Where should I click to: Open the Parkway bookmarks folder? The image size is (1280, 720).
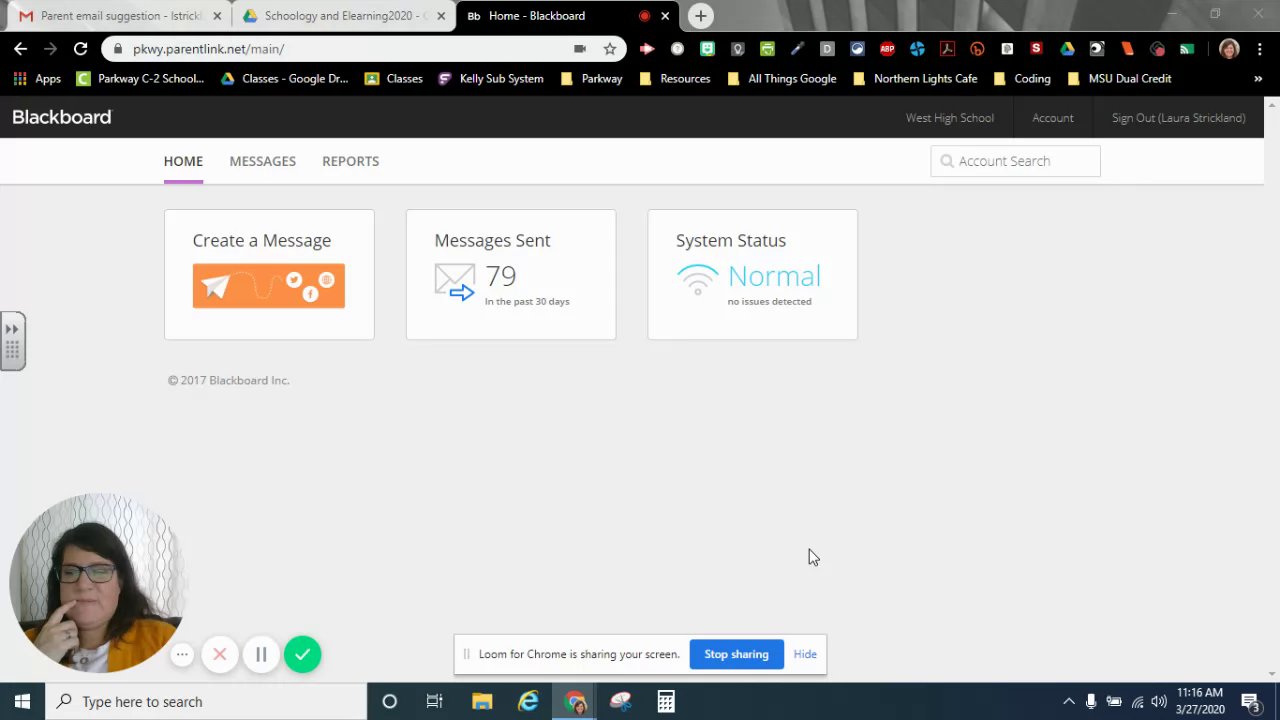[x=591, y=78]
